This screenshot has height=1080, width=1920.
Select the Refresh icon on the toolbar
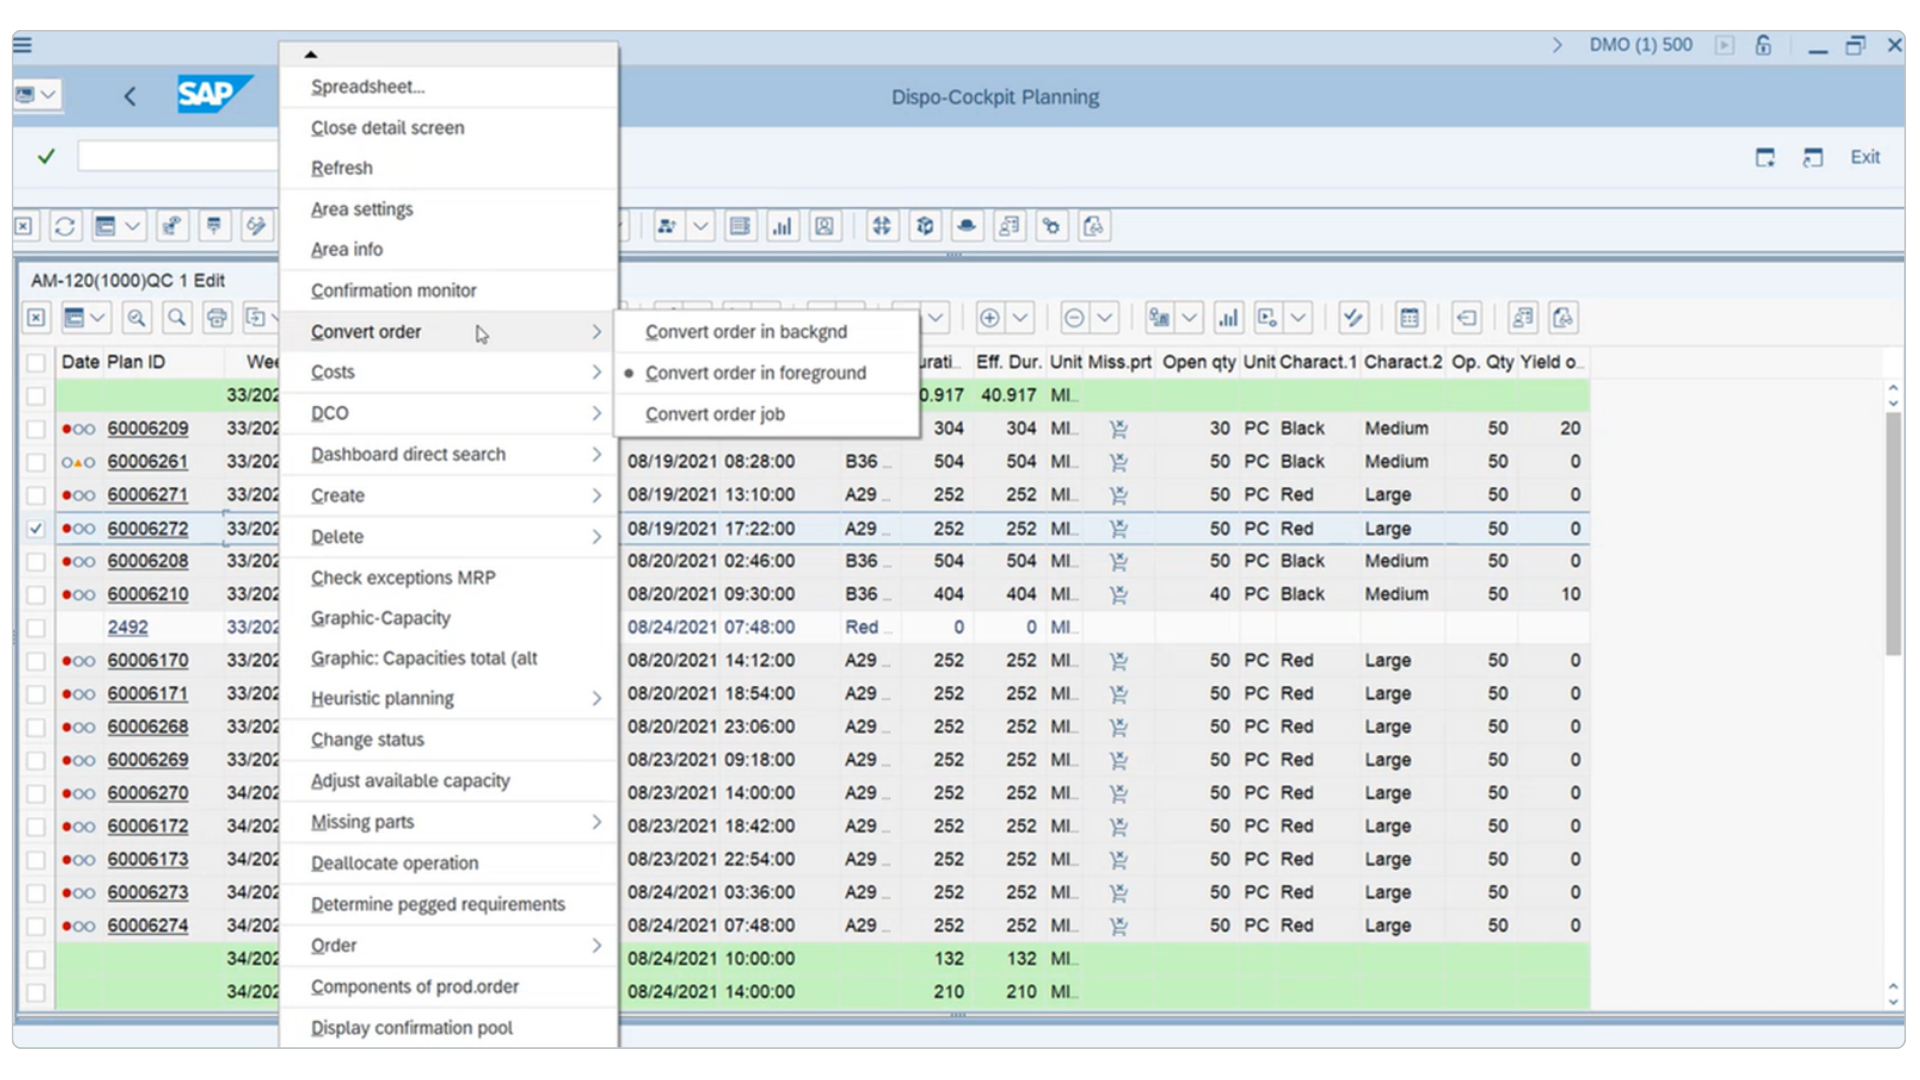[65, 226]
